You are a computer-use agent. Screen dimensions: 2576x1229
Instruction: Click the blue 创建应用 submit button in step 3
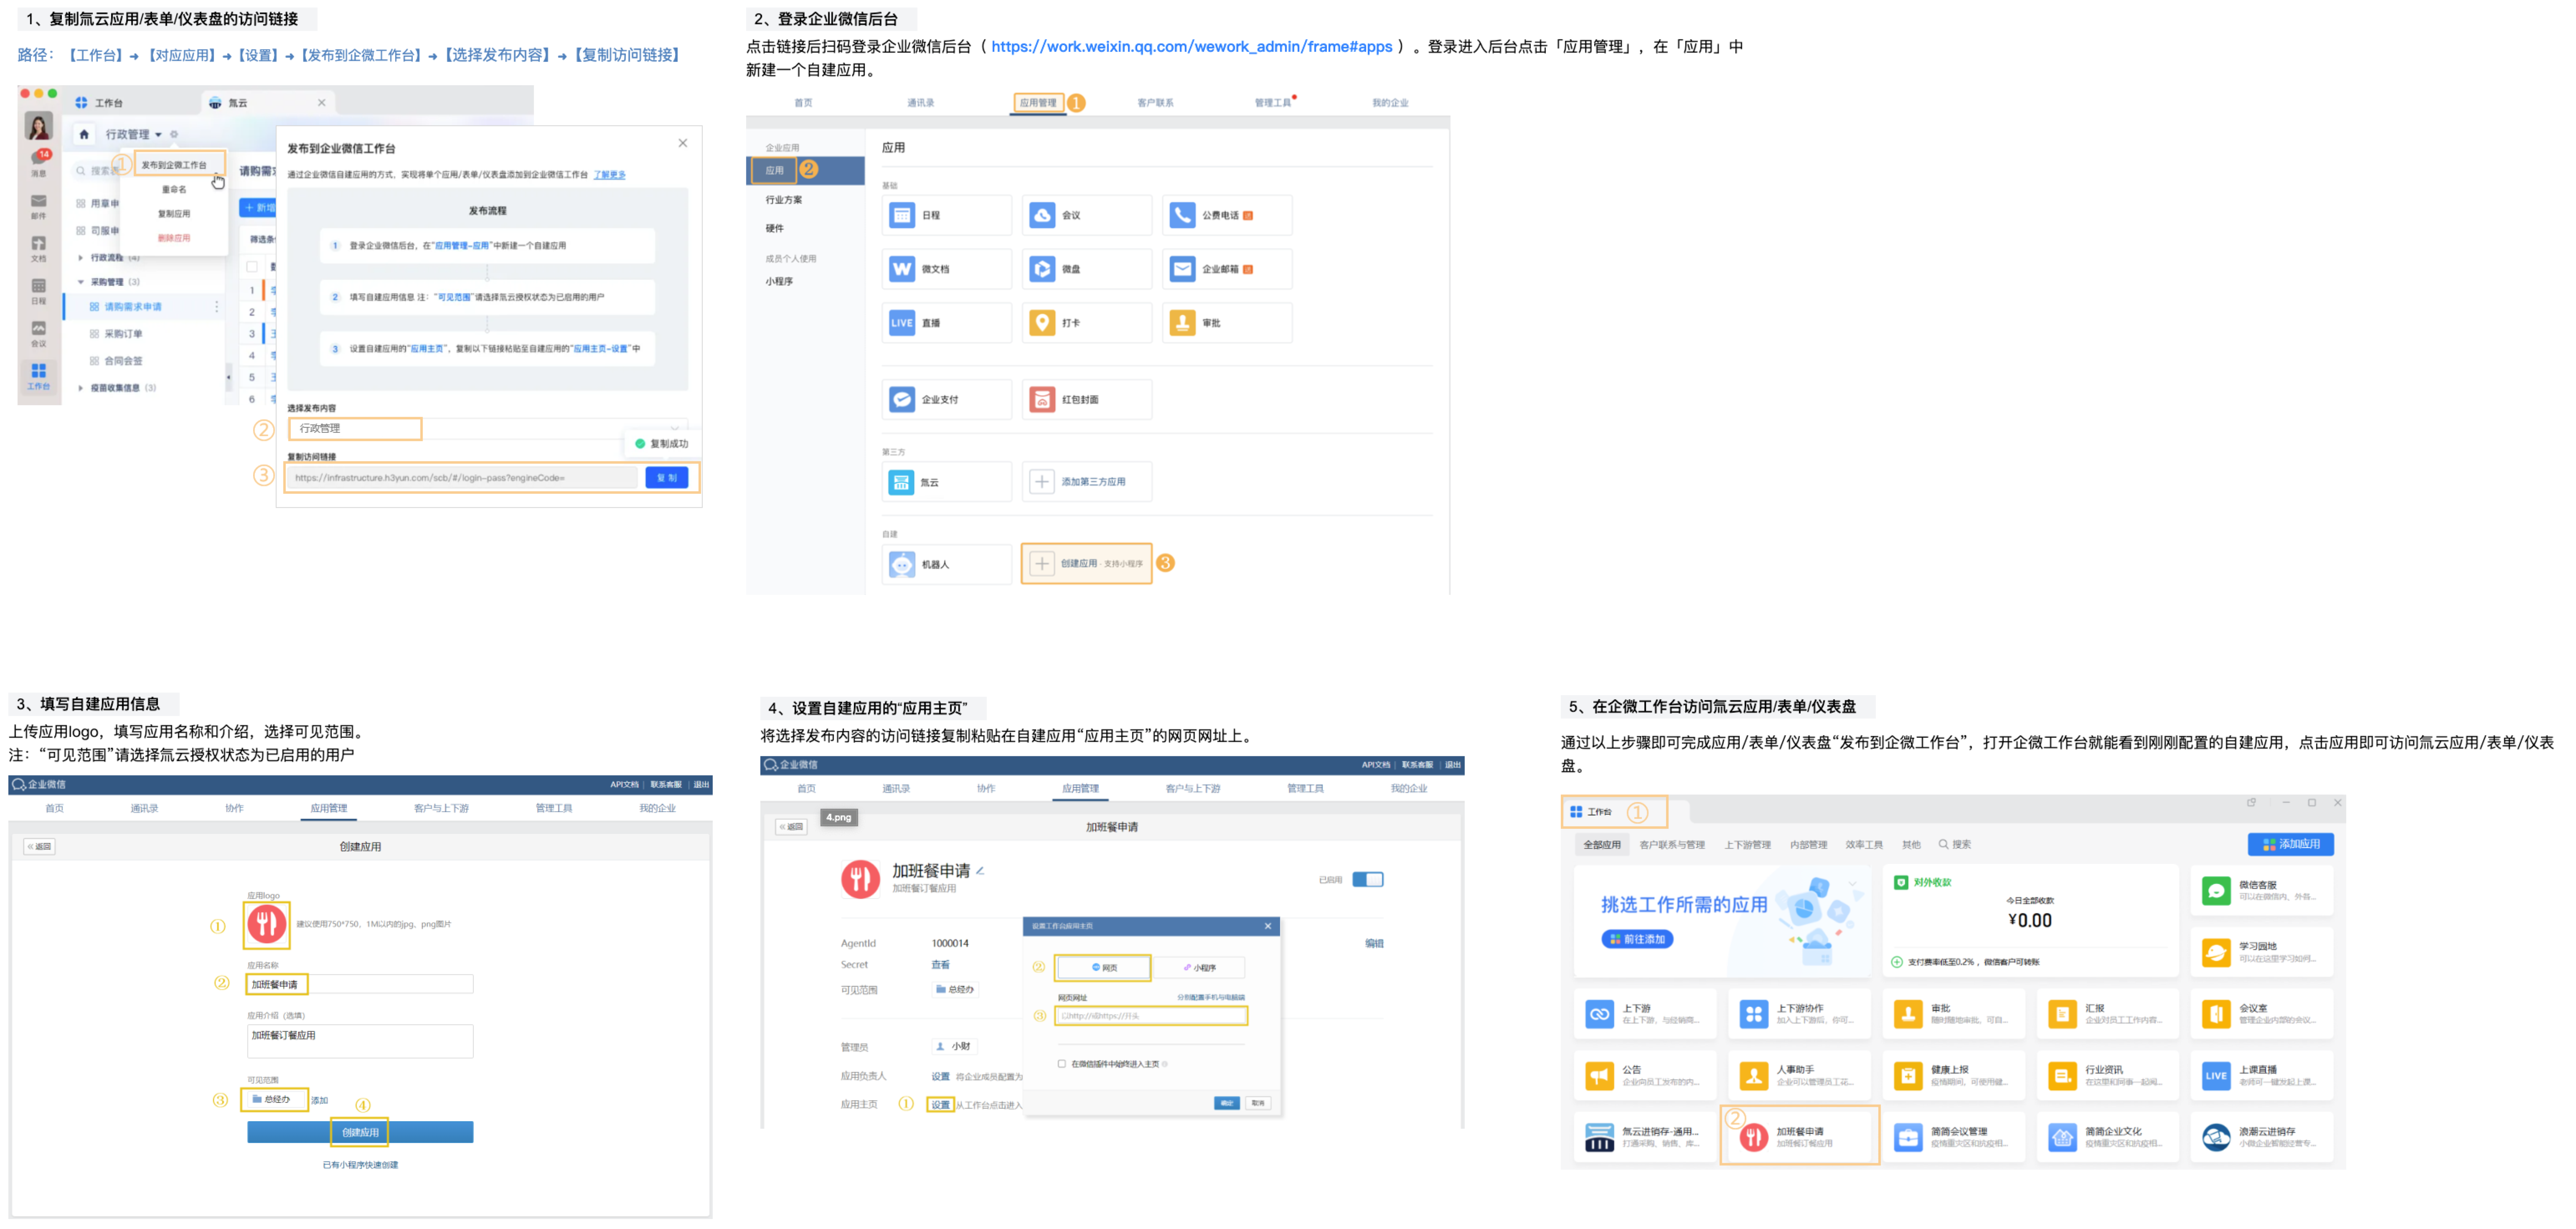tap(360, 1132)
